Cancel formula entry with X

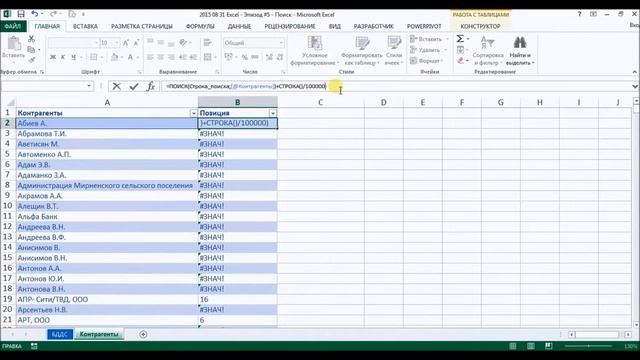(x=117, y=86)
